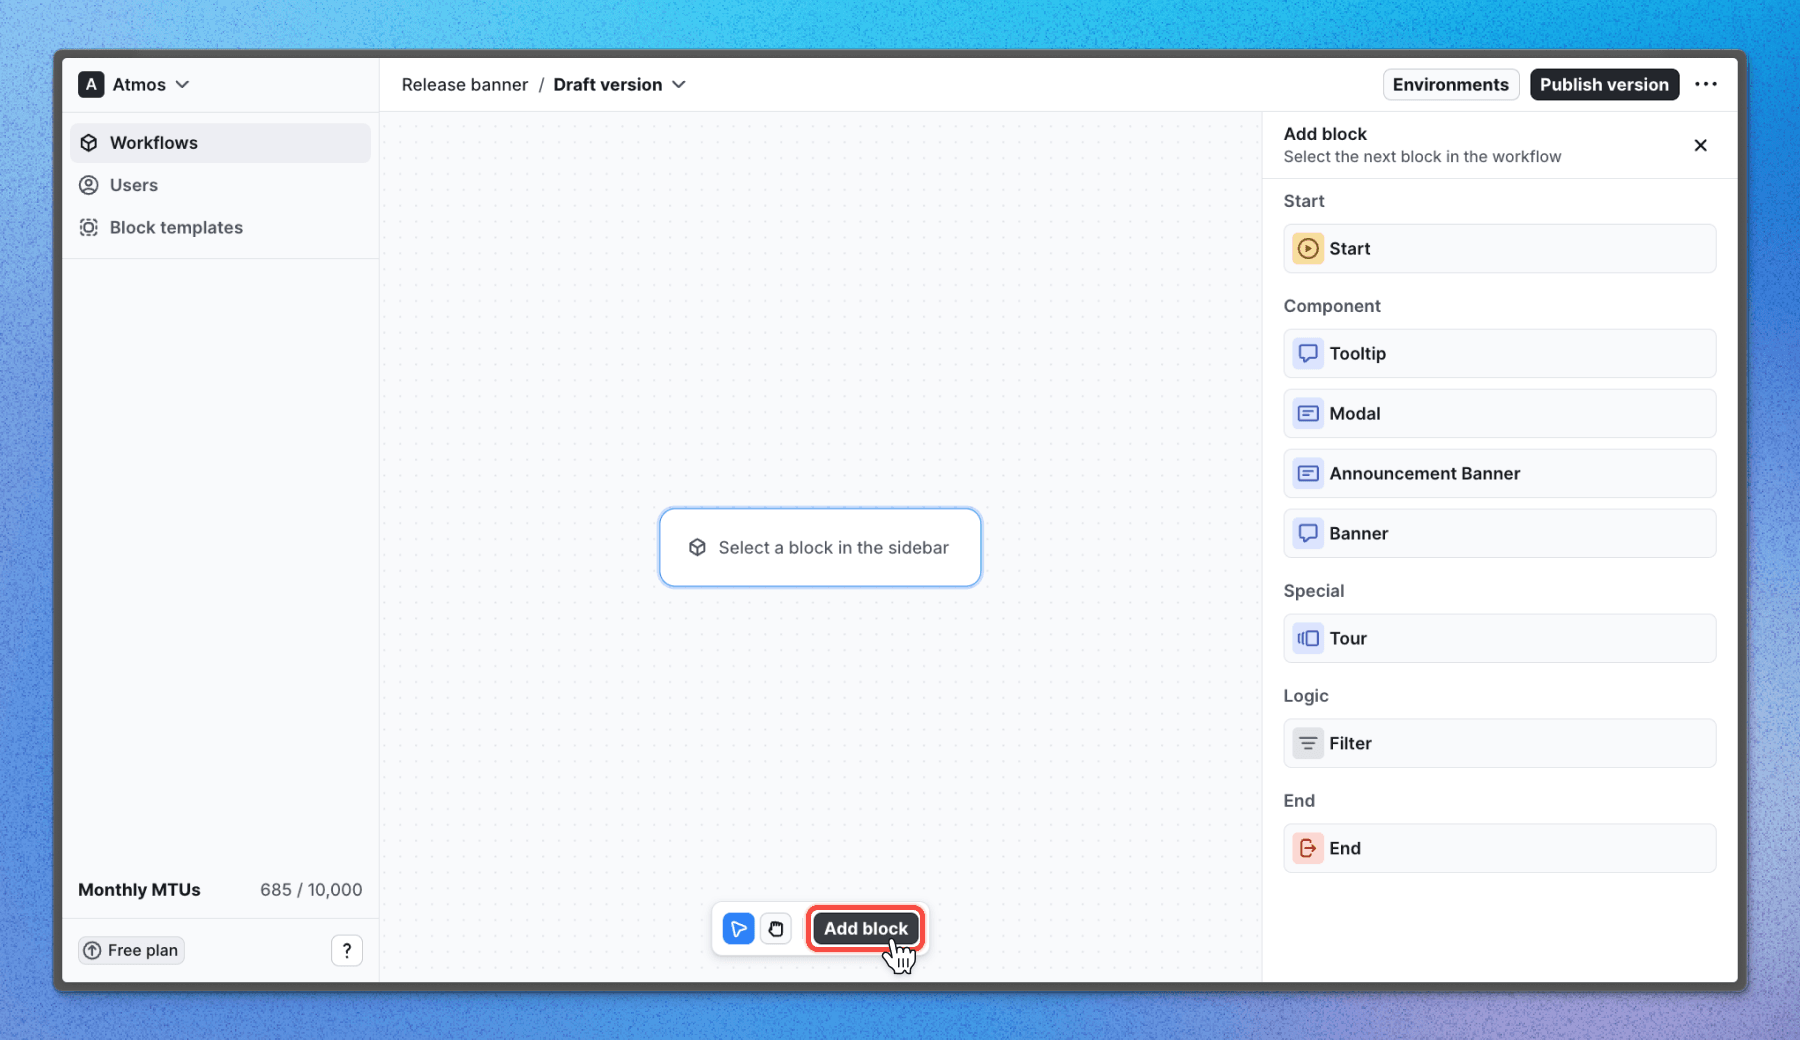Click the Free plan upgrade option
This screenshot has height=1040, width=1800.
(x=130, y=949)
